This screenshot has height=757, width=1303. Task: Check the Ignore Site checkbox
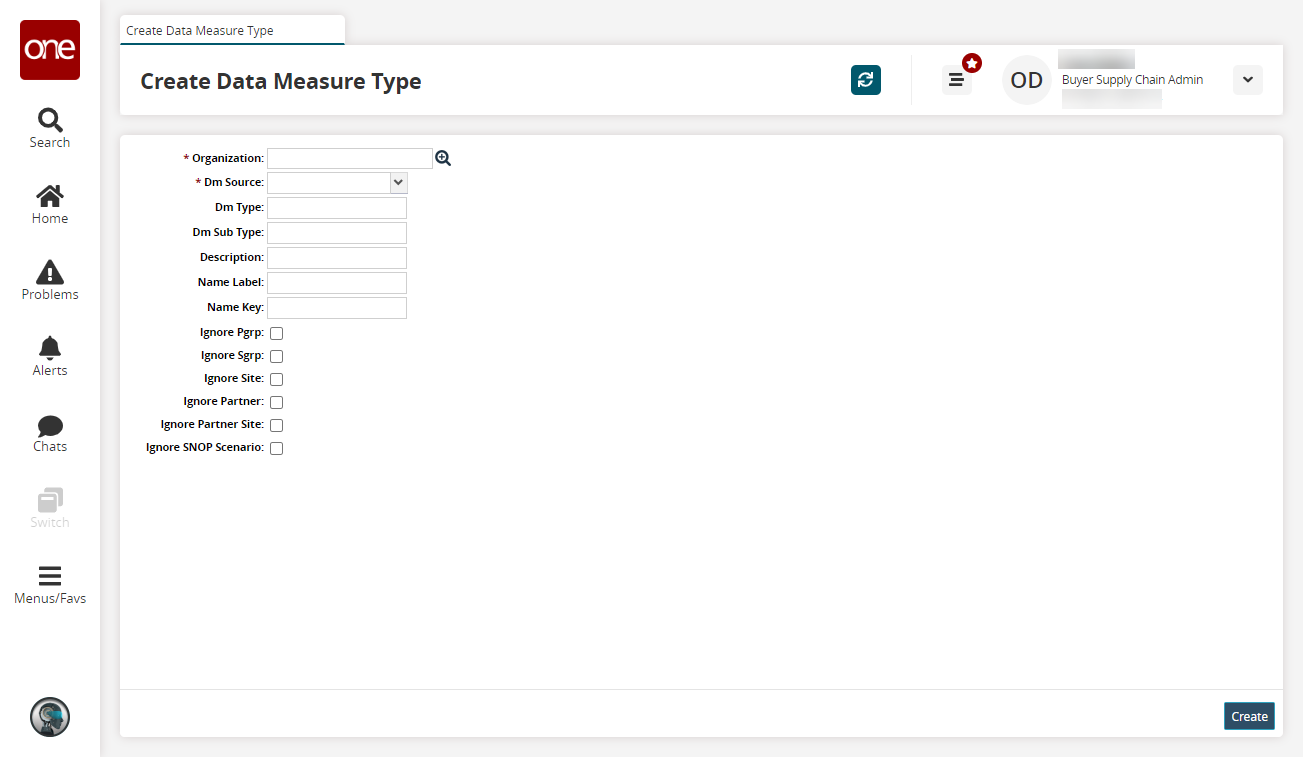click(277, 379)
